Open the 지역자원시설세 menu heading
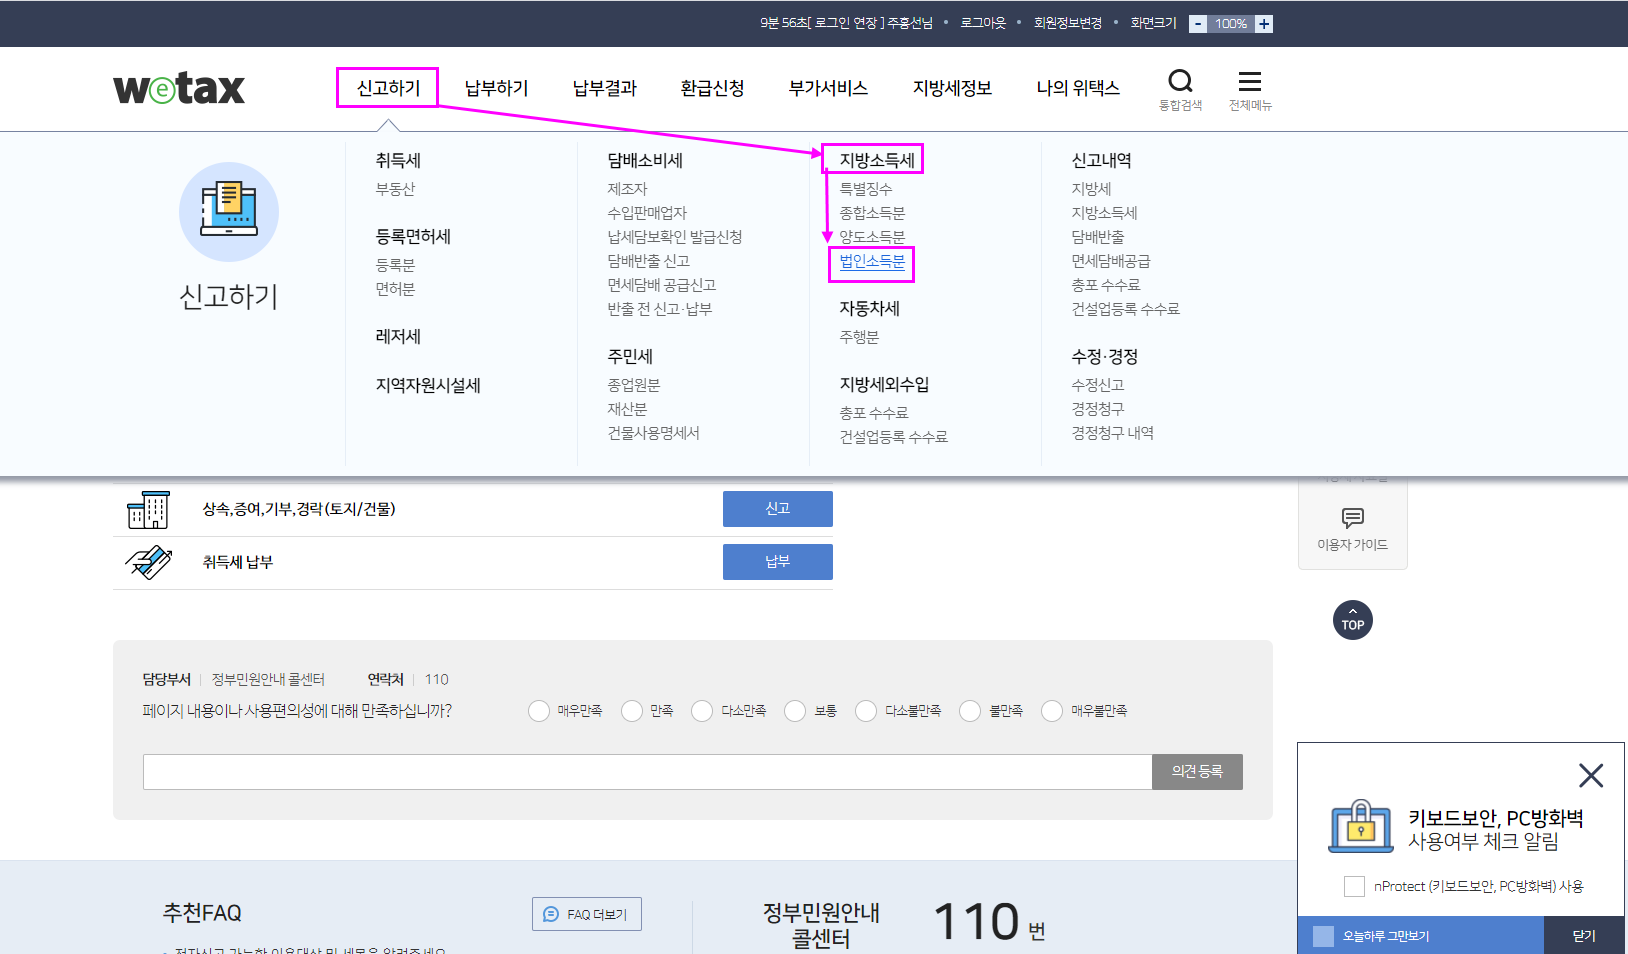This screenshot has height=954, width=1628. tap(428, 385)
